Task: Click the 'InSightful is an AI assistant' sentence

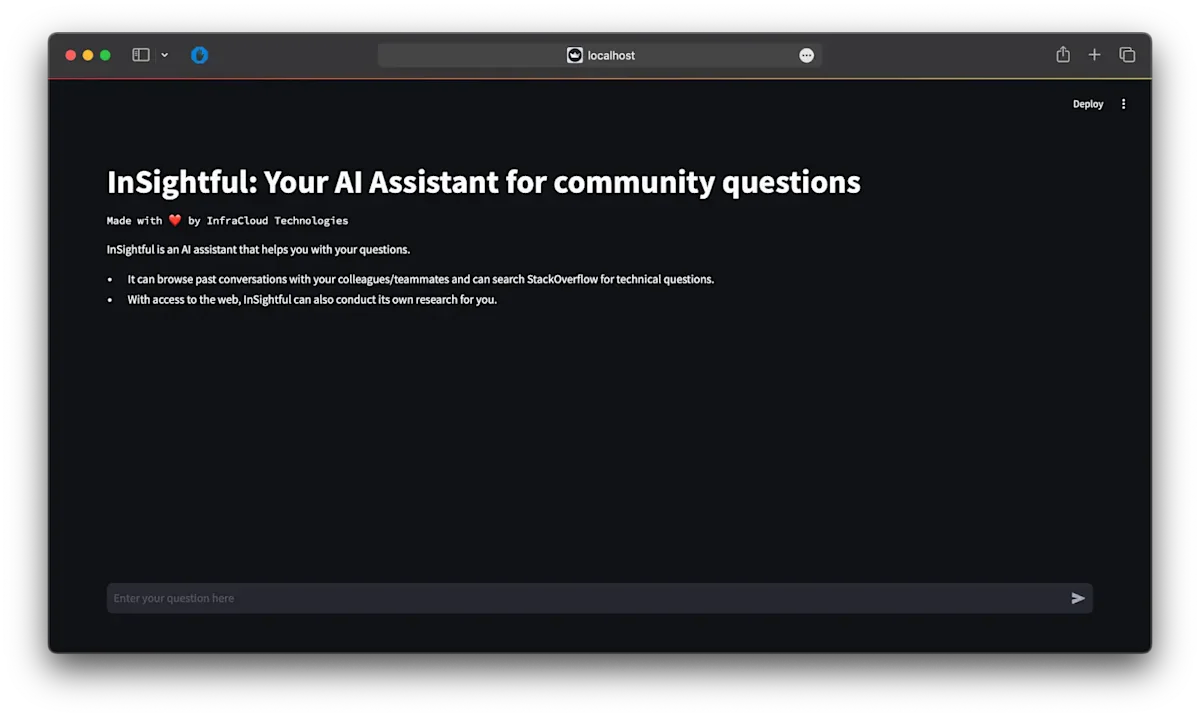Action: click(x=259, y=249)
